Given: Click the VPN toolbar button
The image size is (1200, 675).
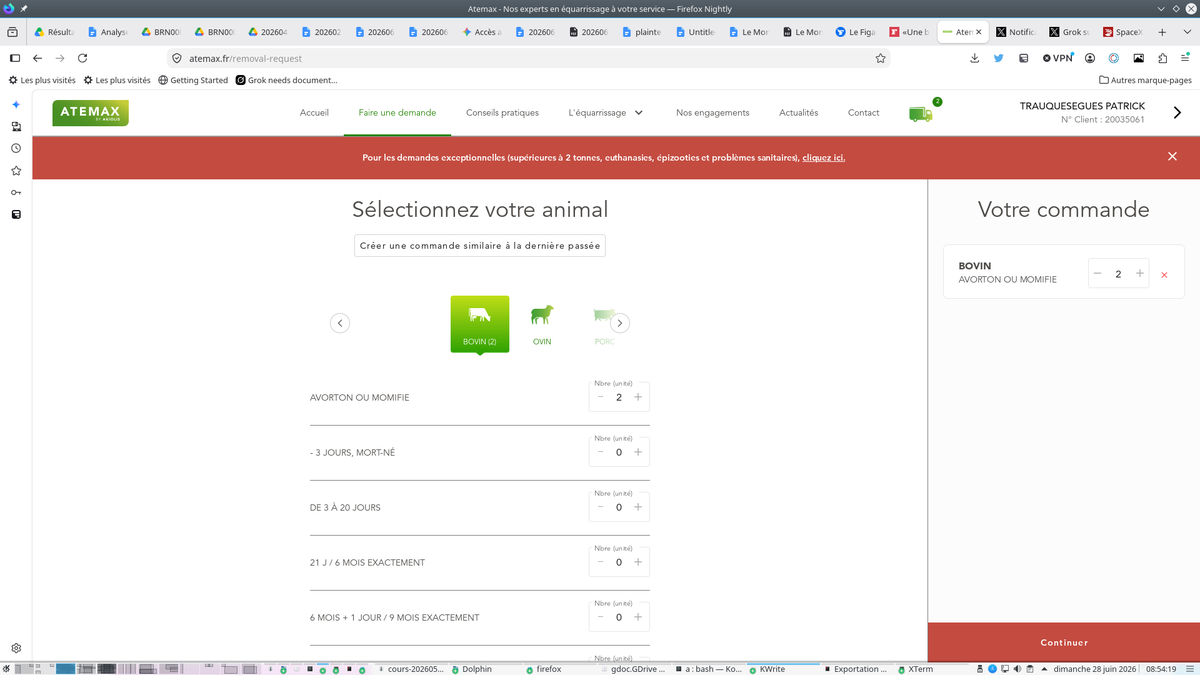Looking at the screenshot, I should pyautogui.click(x=1057, y=58).
